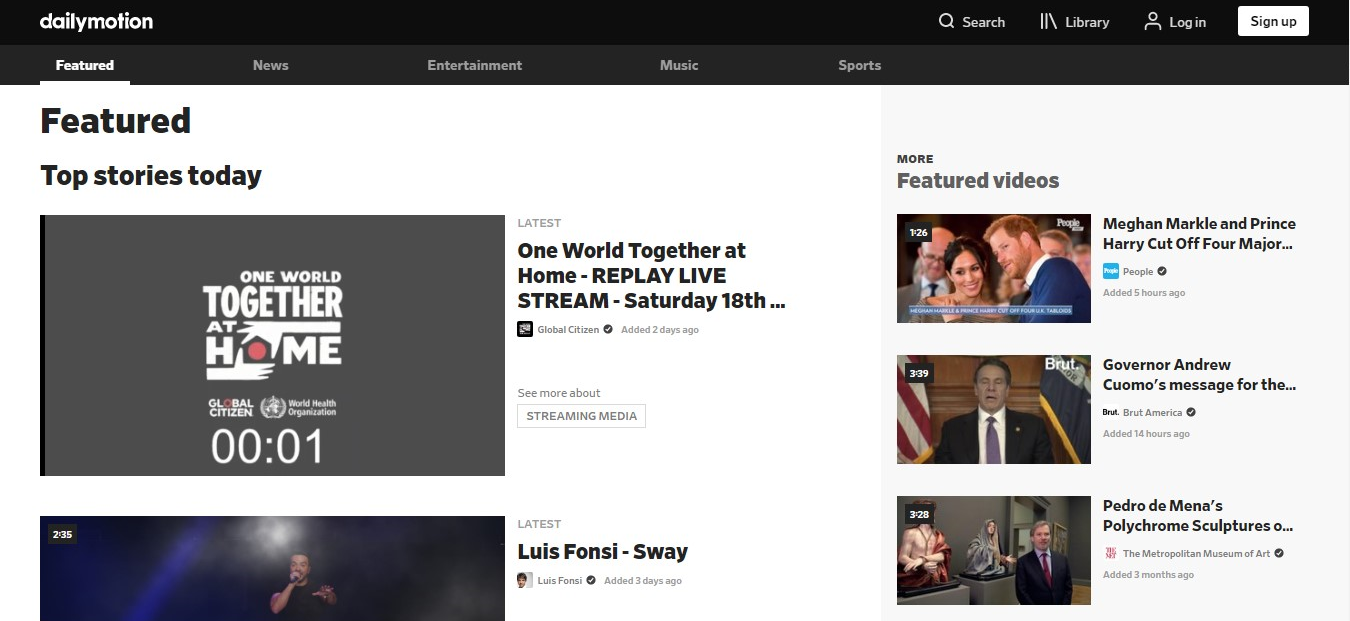1350x621 pixels.
Task: Open Pedro de Mena's Polychrome Sculptures title
Action: (1198, 516)
